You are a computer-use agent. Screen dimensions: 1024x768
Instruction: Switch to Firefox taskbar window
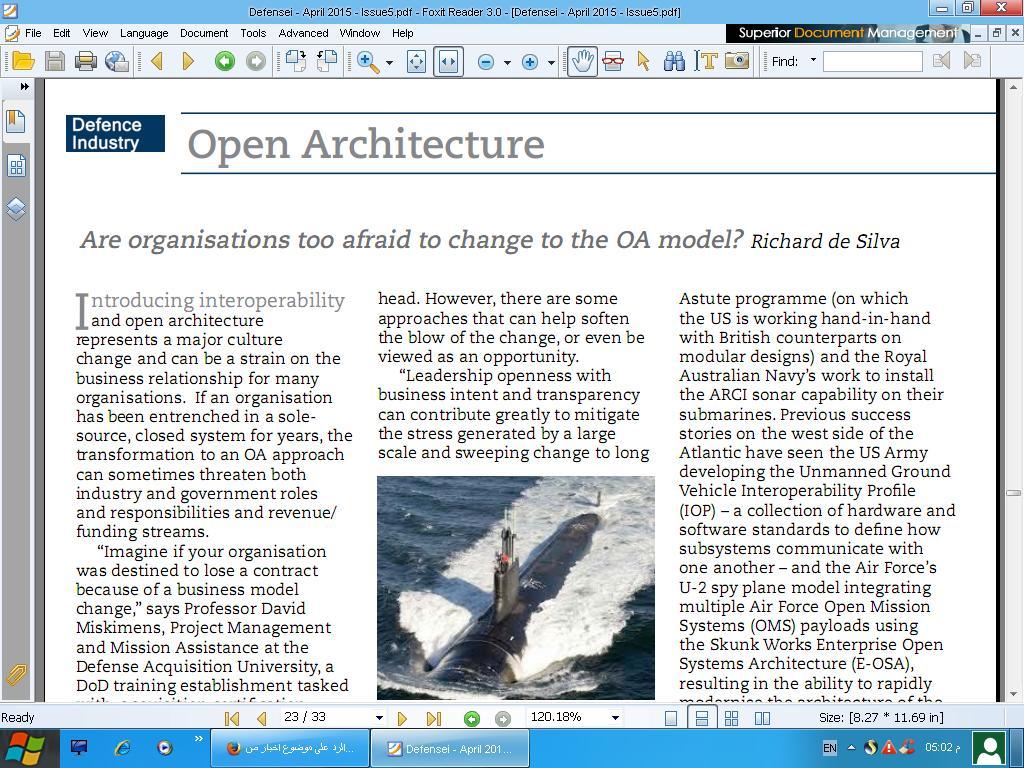[x=289, y=748]
